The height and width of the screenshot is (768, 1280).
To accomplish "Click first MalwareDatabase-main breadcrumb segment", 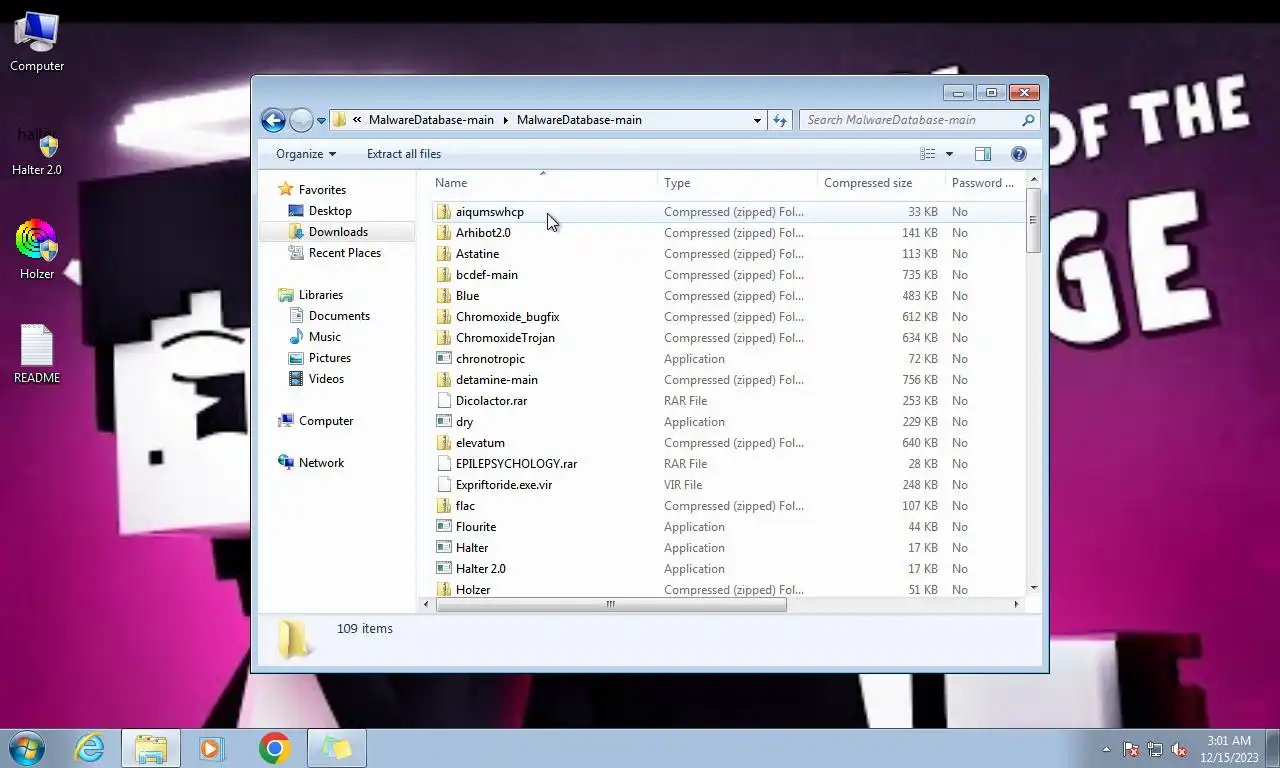I will coord(431,120).
